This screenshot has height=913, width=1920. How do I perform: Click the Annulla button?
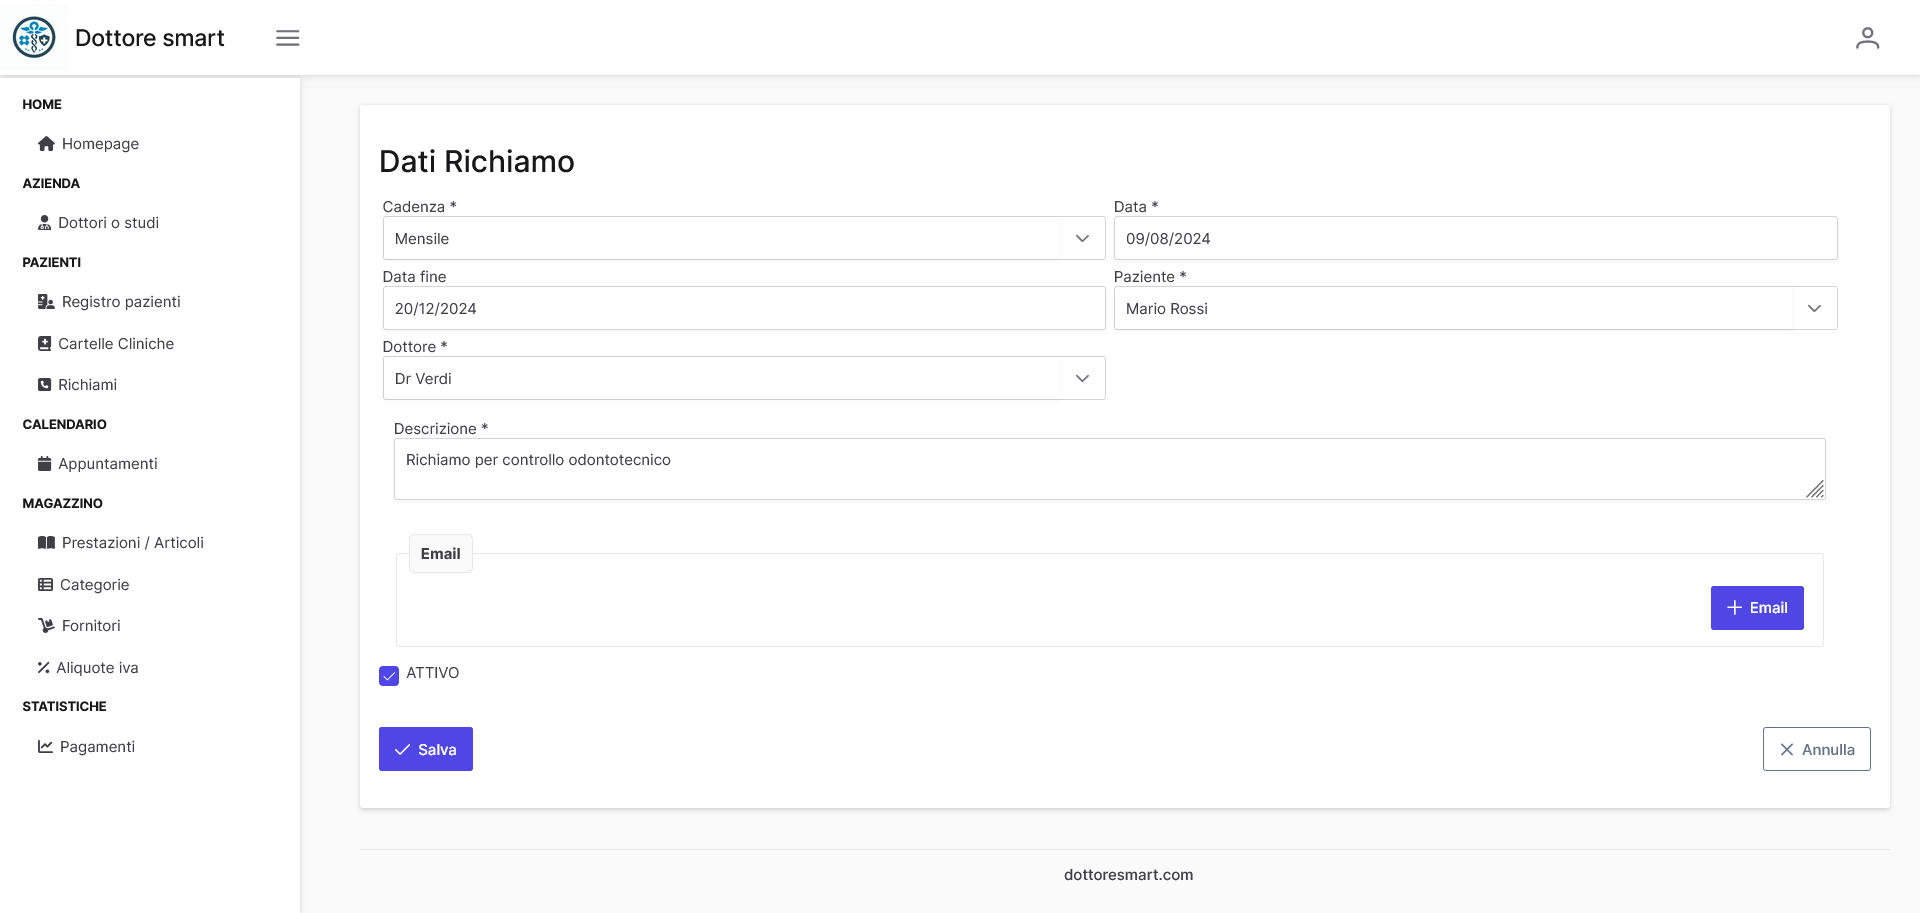click(x=1816, y=749)
